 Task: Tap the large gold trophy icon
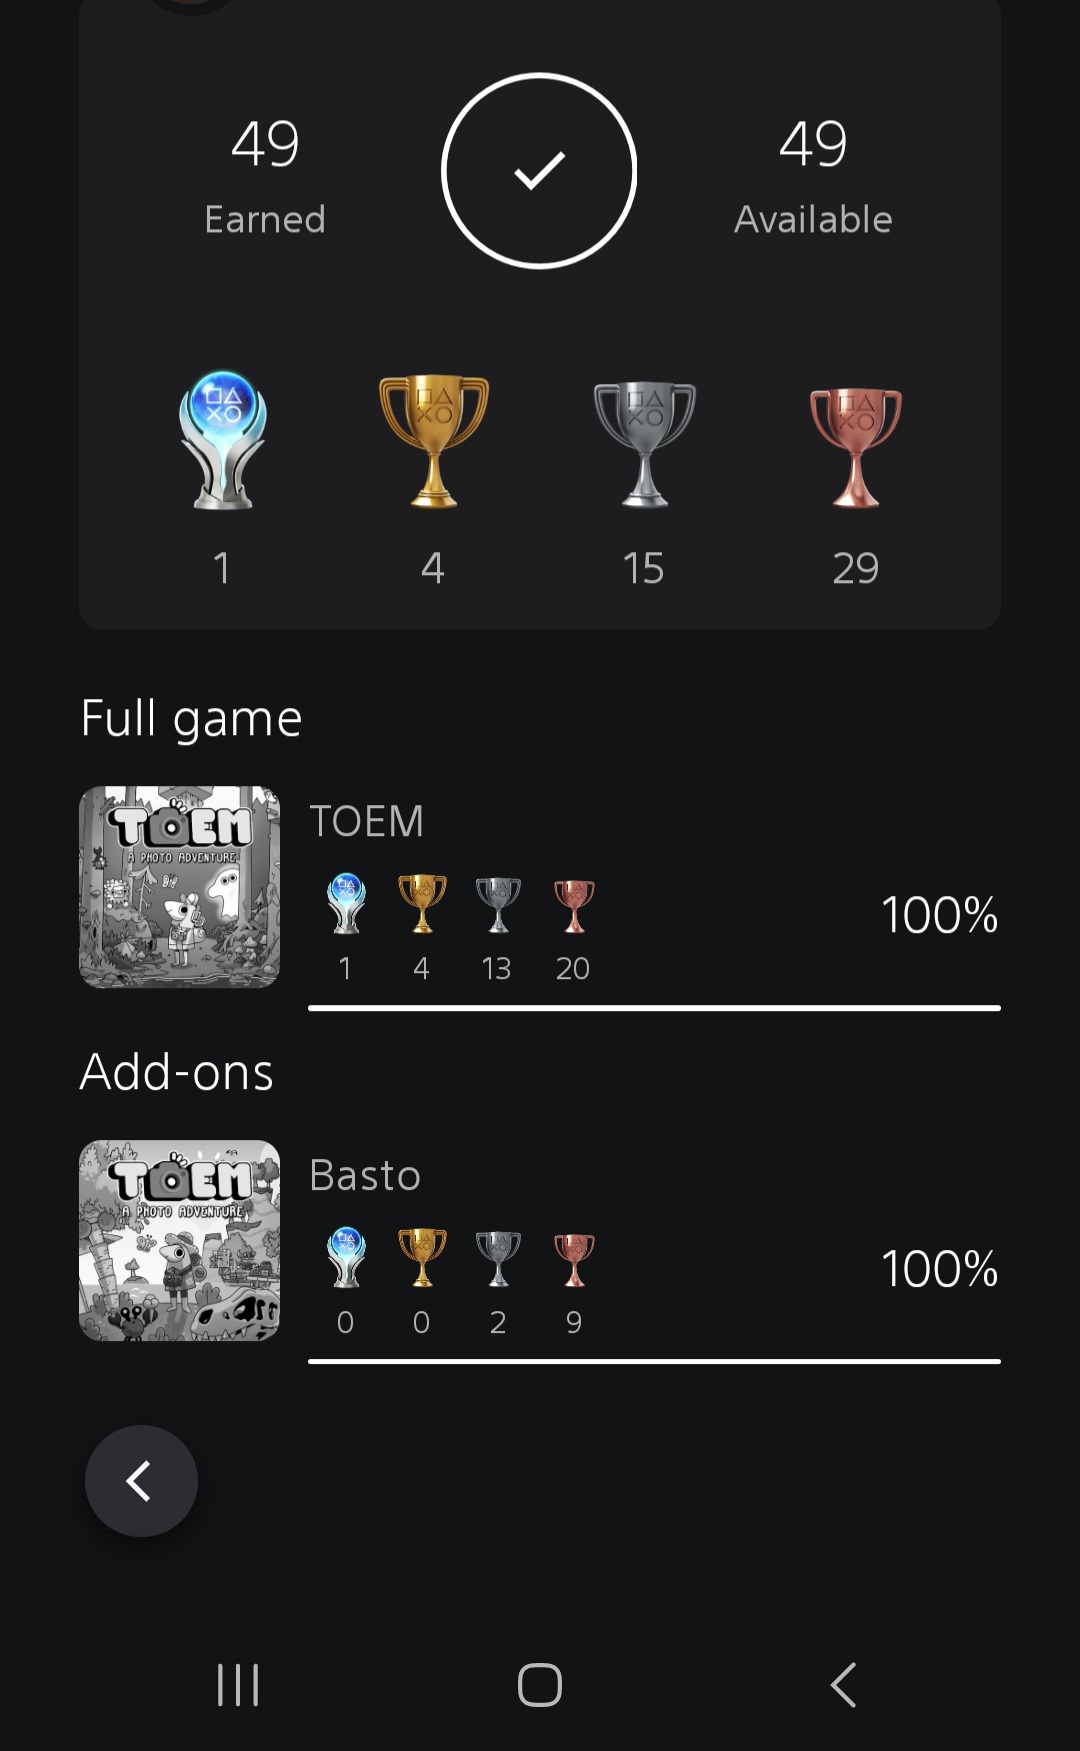click(x=433, y=440)
